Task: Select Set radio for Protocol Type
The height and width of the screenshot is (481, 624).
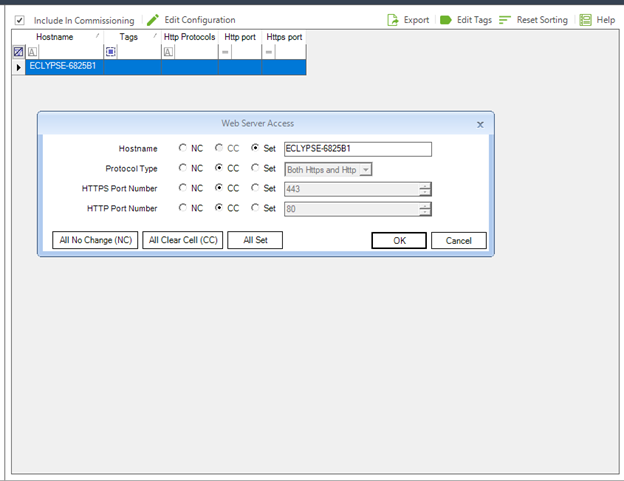Action: pyautogui.click(x=256, y=169)
